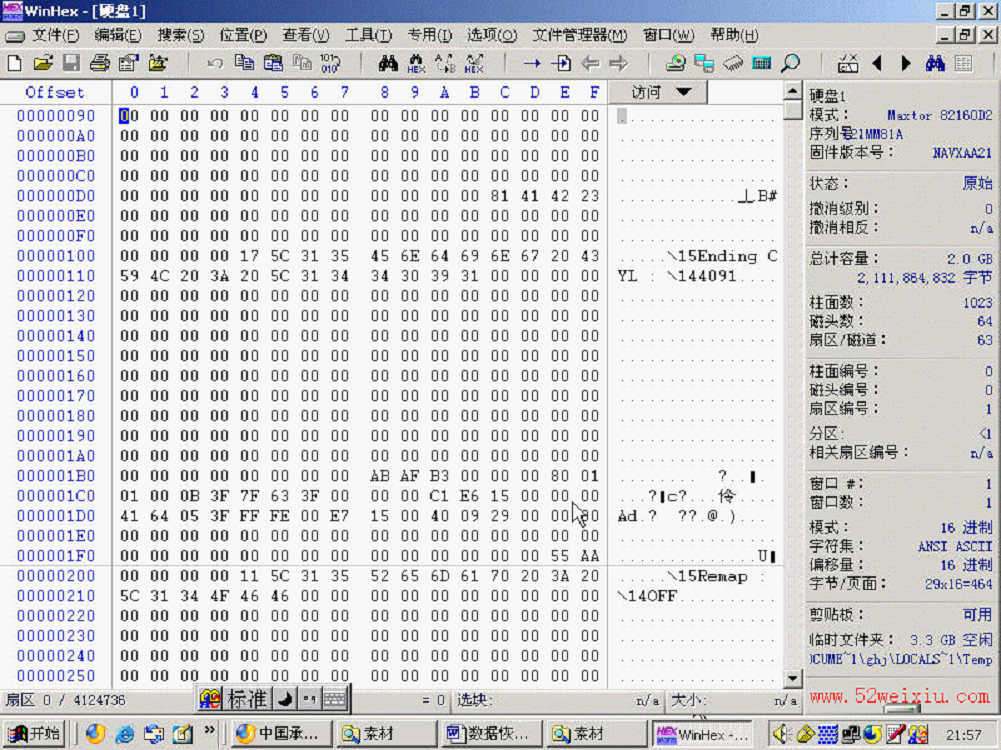Open the 窗口(W) menu
This screenshot has width=1001, height=750.
[x=668, y=35]
